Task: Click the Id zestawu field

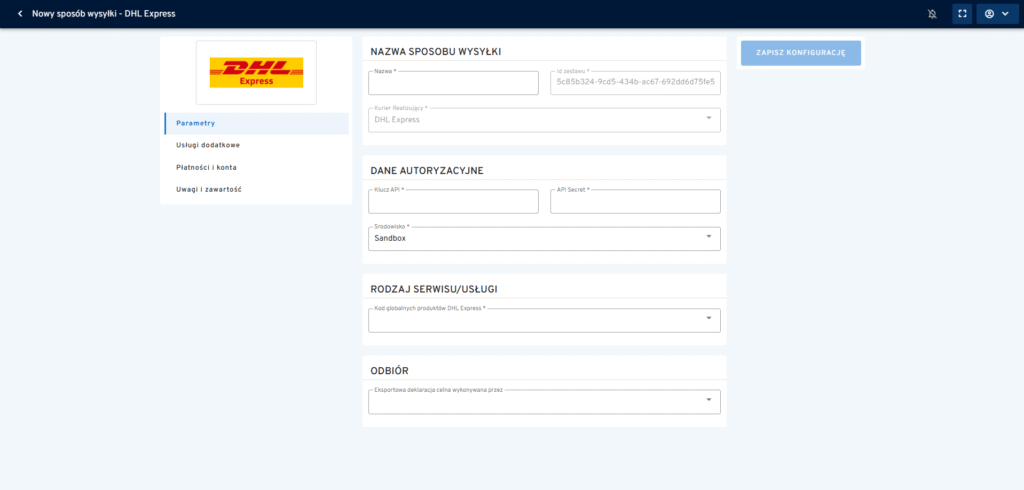Action: pos(634,83)
